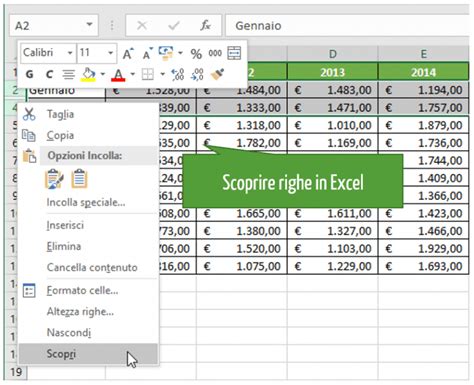This screenshot has width=474, height=385.
Task: Select cell with value 1.611,00
Action: [333, 213]
